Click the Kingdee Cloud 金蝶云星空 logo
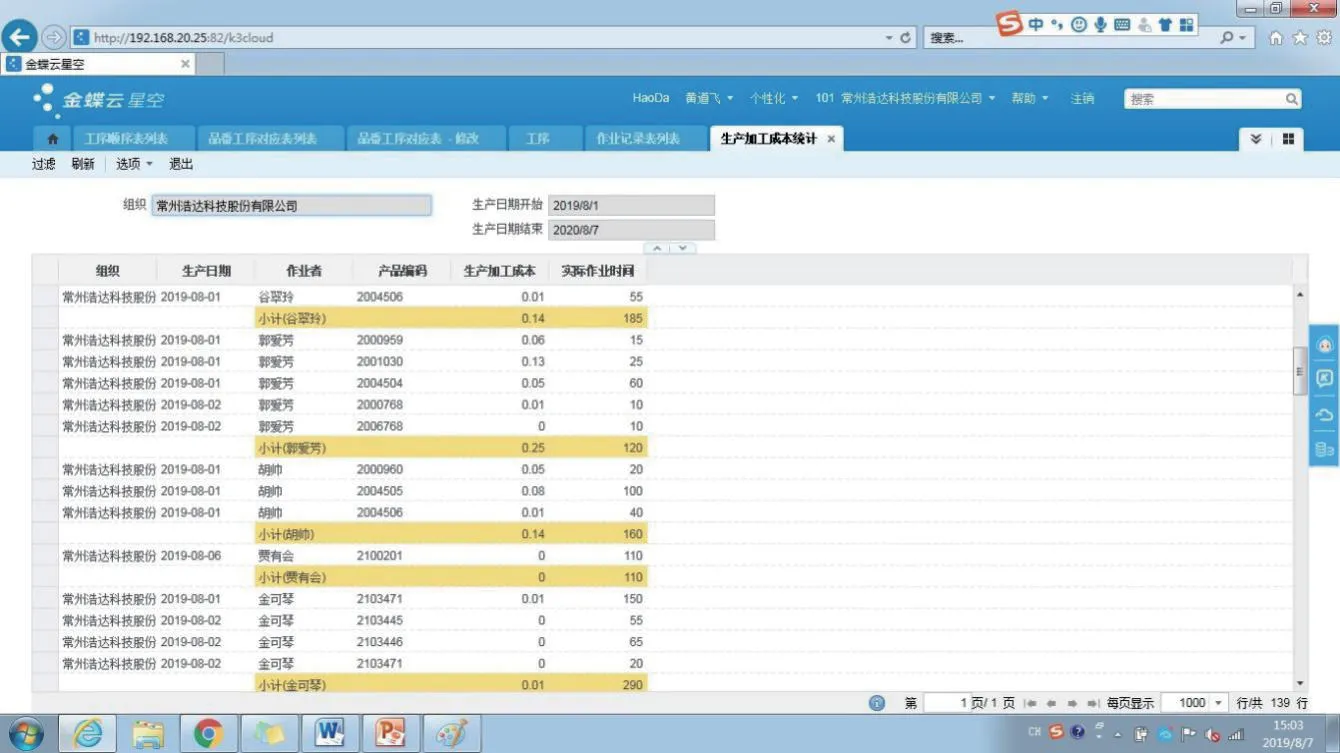This screenshot has height=753, width=1340. pos(97,99)
